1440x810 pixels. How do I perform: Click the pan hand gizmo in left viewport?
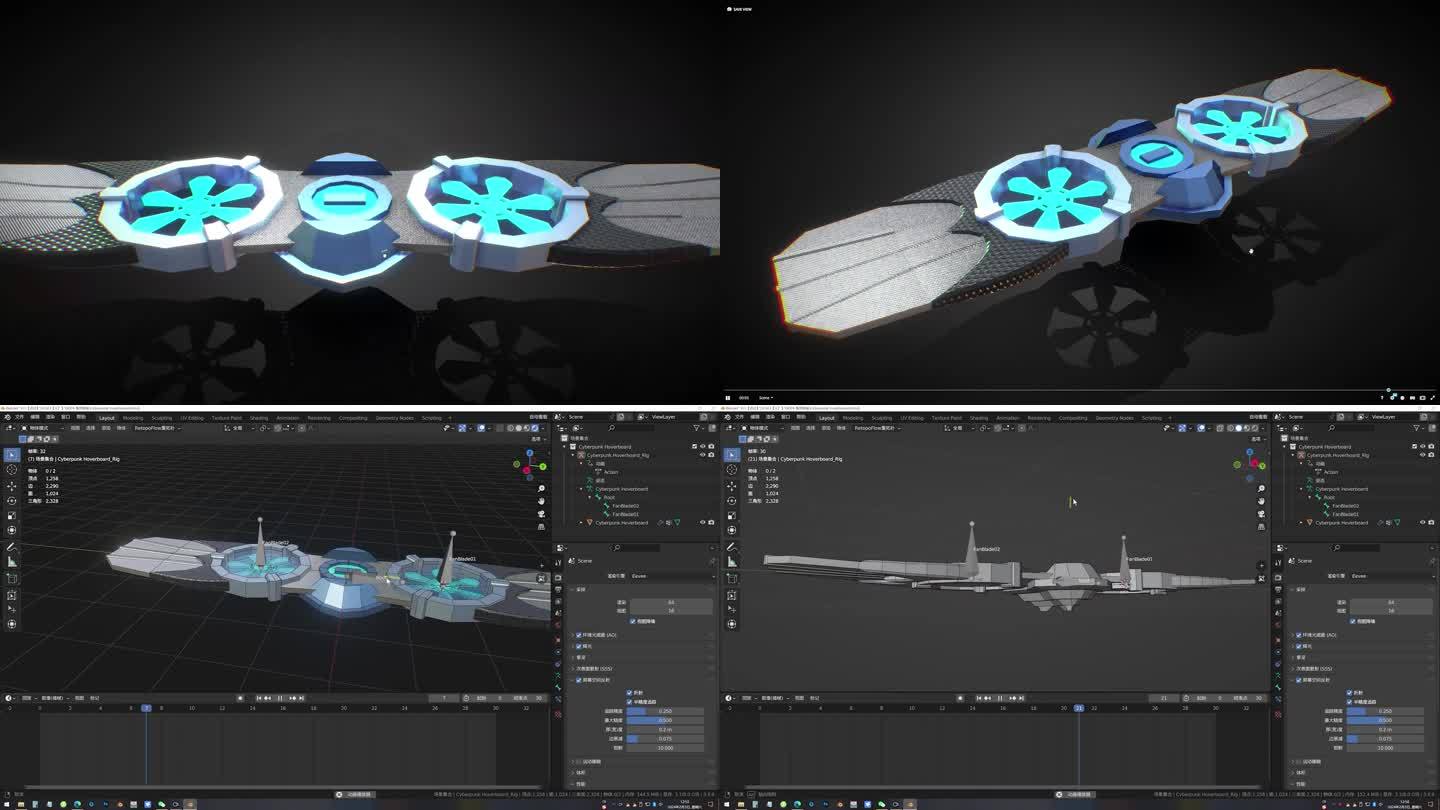coord(541,501)
